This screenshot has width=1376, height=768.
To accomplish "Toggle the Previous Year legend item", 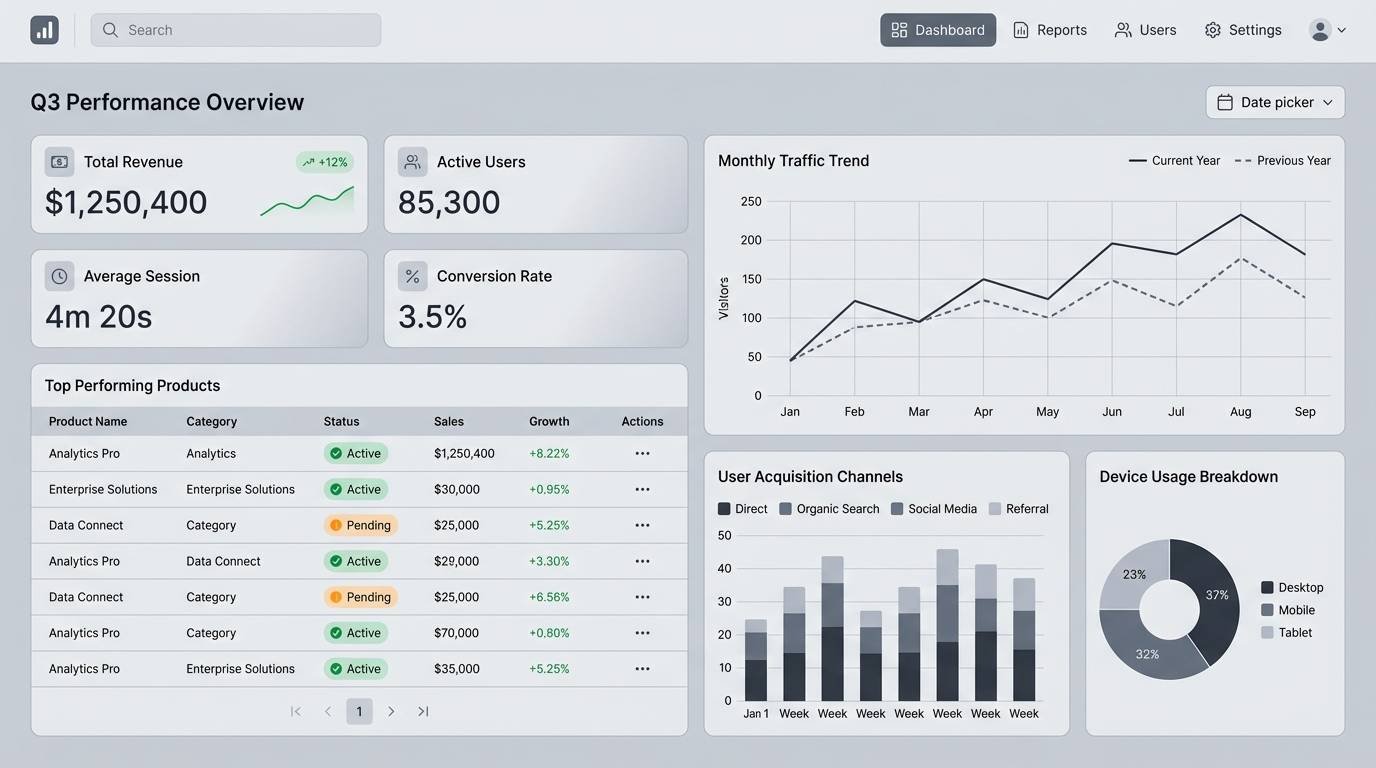I will (1284, 160).
